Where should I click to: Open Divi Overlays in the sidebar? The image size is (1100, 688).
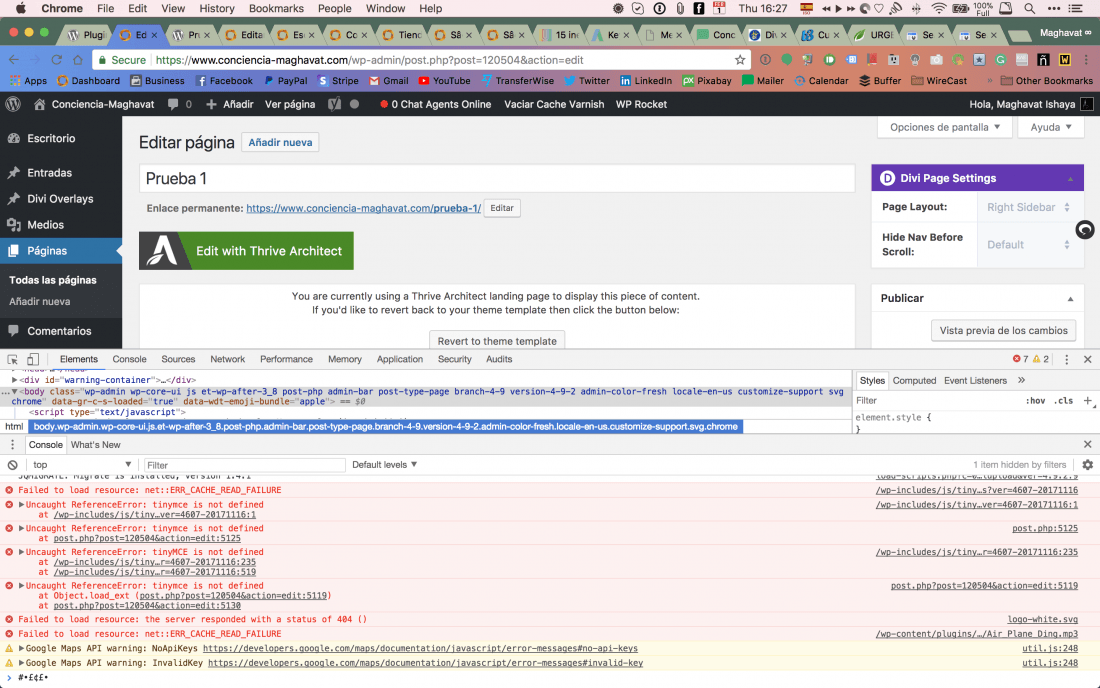(x=61, y=199)
